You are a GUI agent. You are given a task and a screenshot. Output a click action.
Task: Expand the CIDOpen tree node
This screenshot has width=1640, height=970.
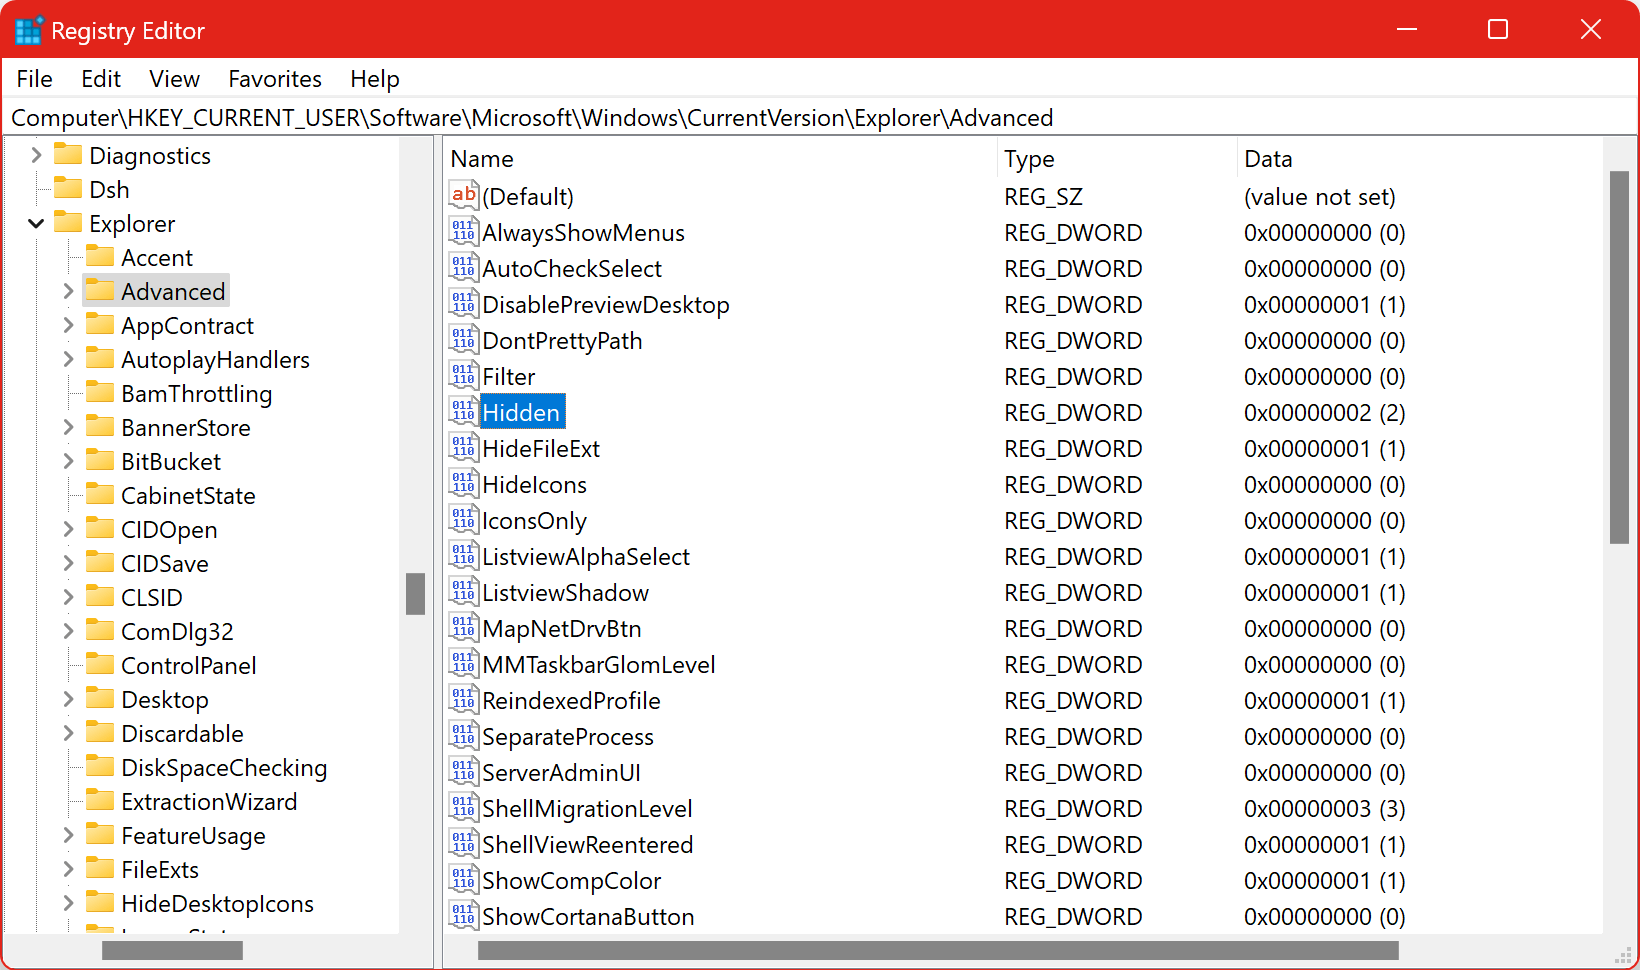click(67, 529)
